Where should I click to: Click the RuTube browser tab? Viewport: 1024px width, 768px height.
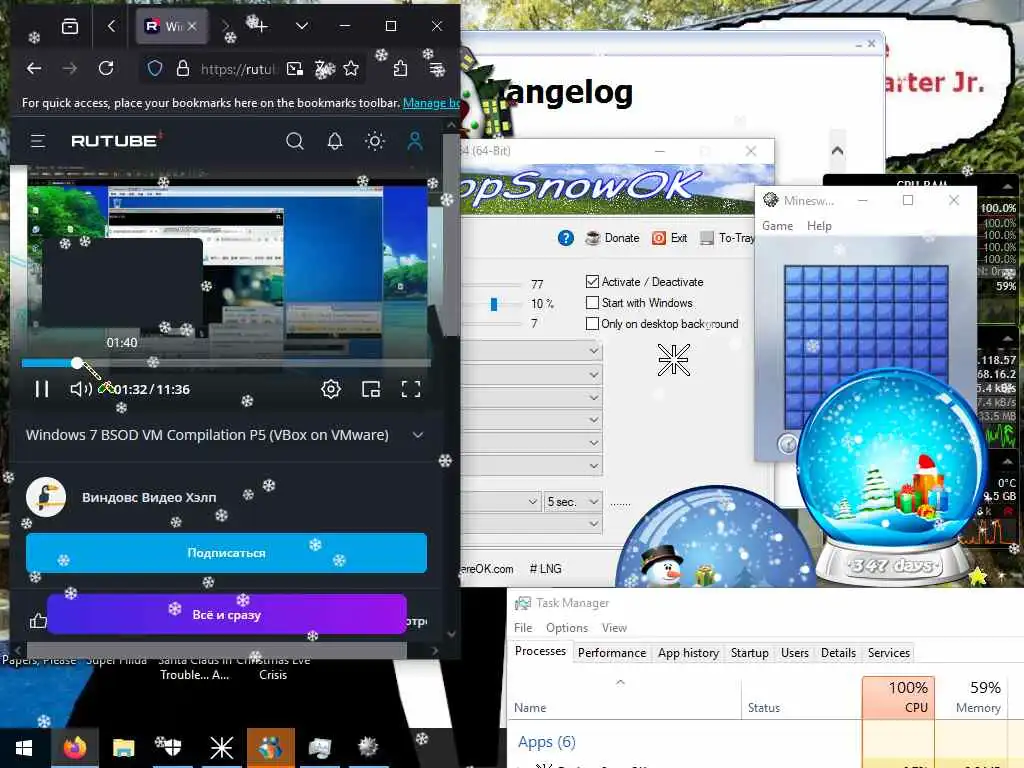coord(172,26)
